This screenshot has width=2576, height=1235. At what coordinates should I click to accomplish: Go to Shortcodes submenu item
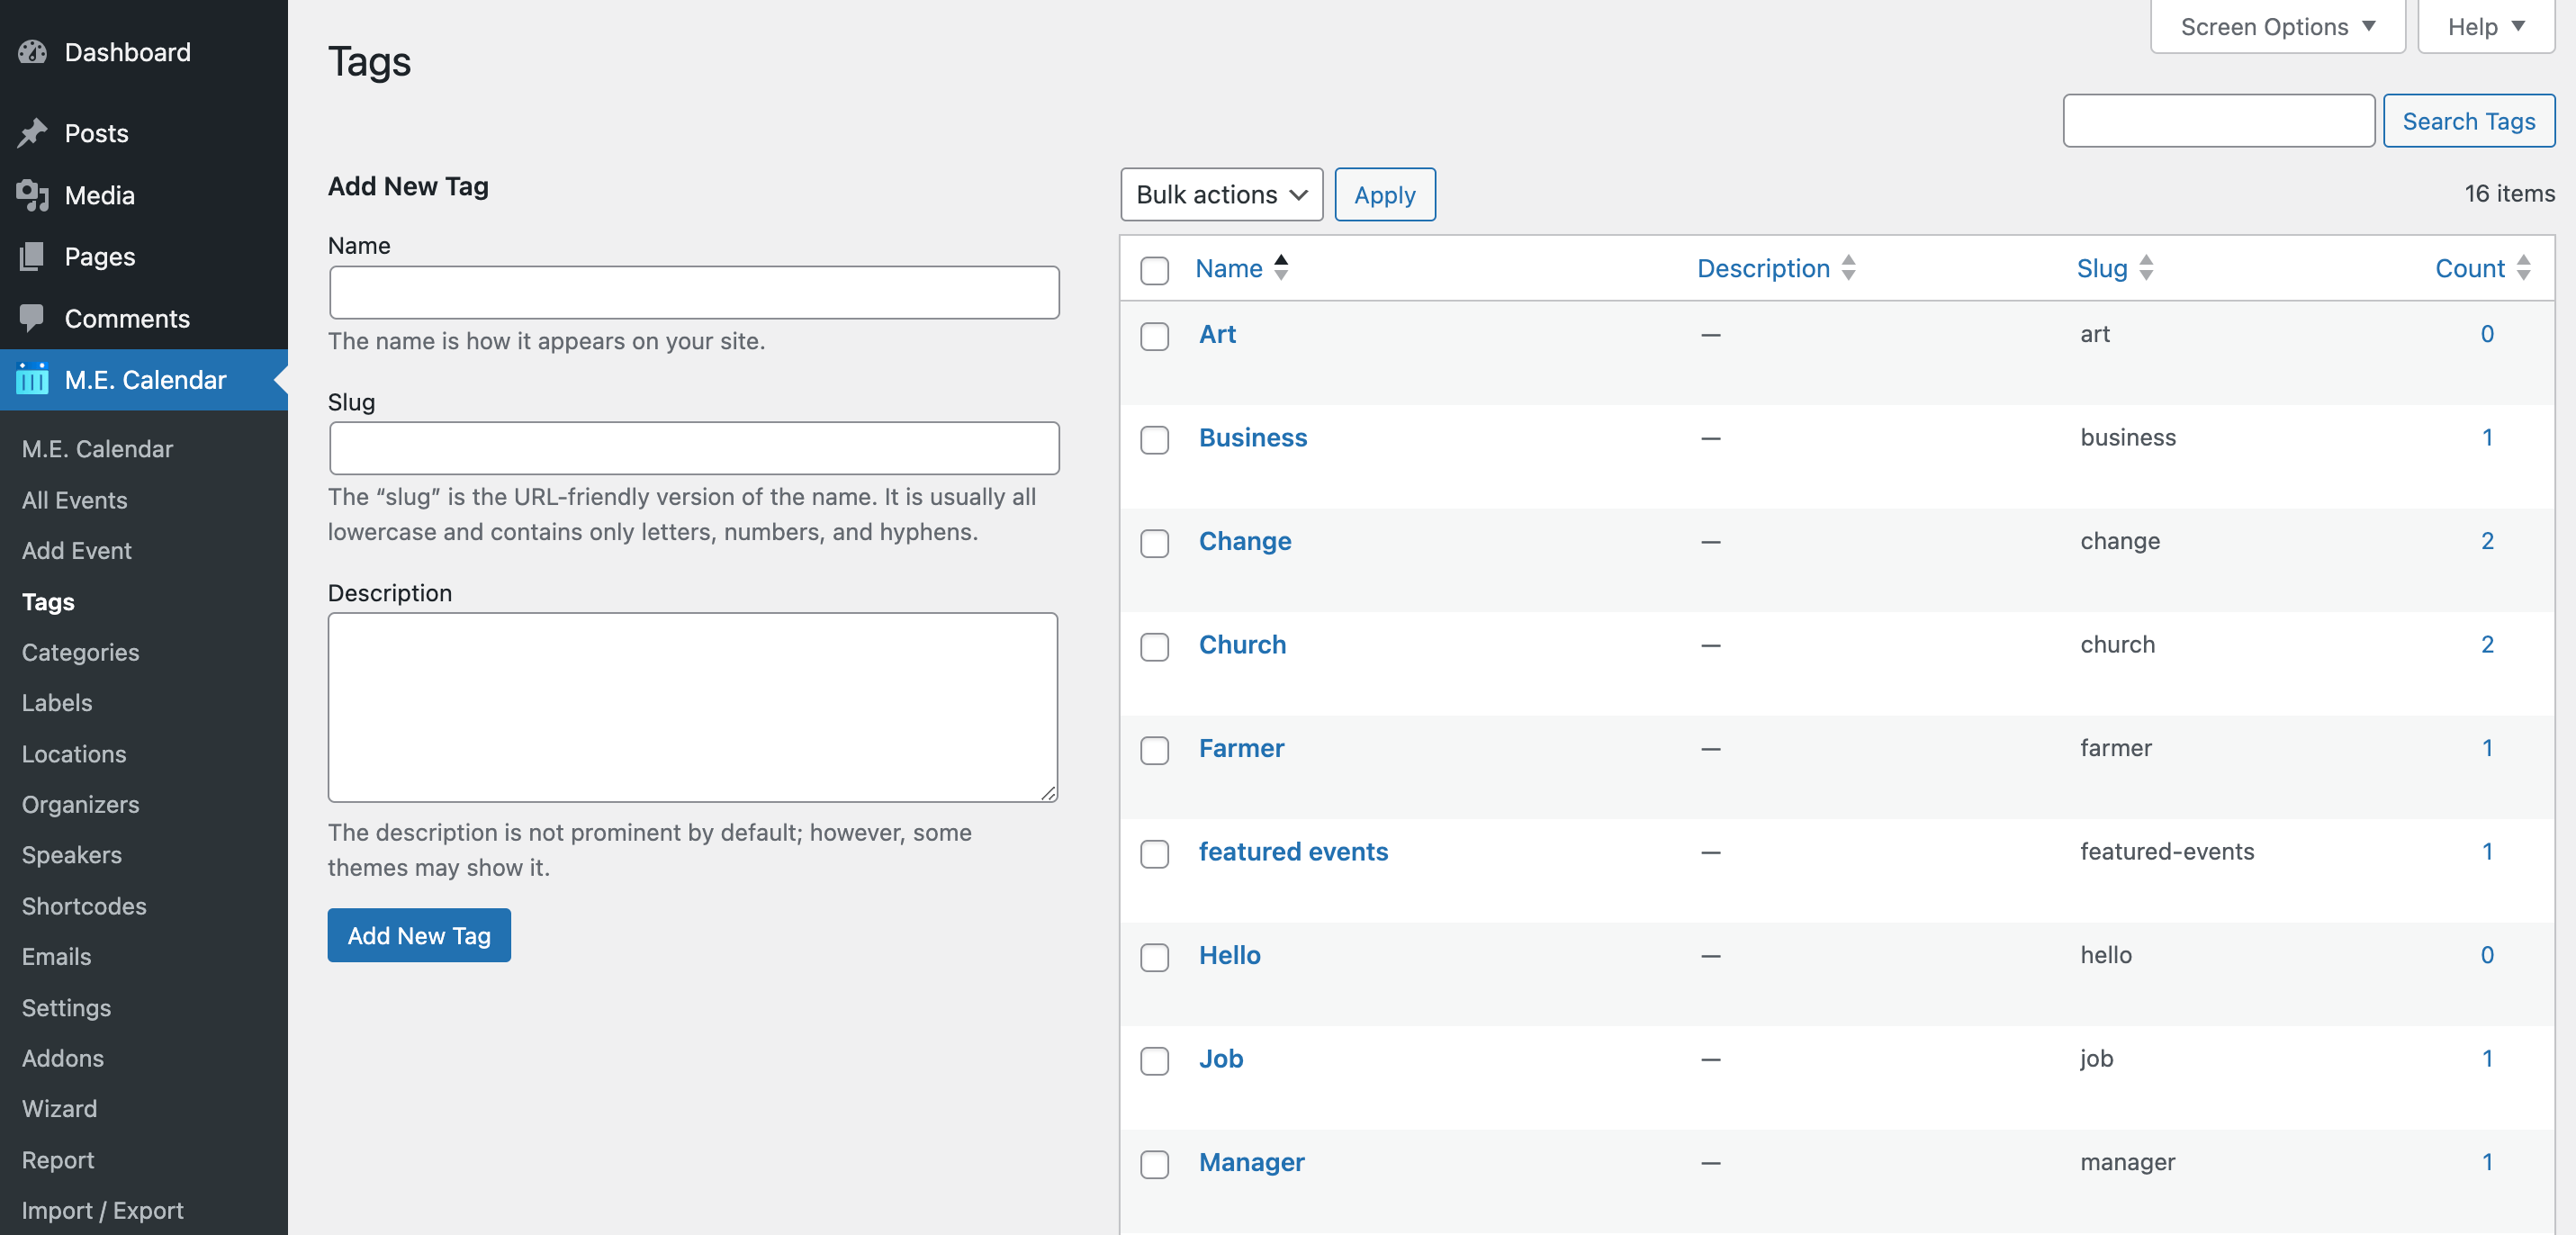point(84,906)
